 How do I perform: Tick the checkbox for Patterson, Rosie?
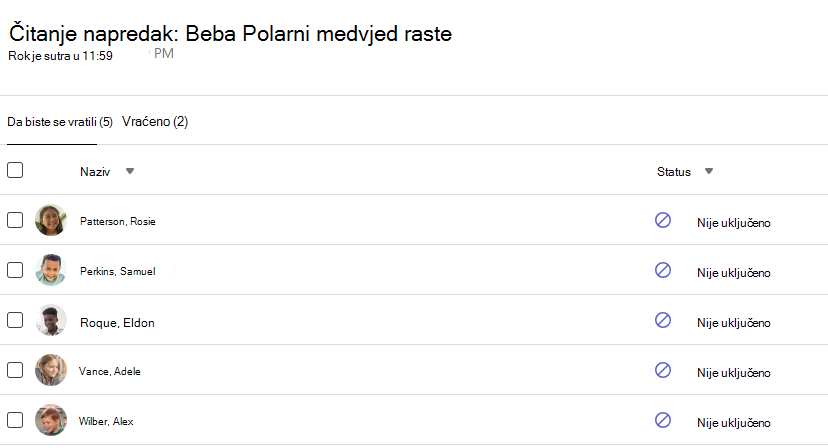[15, 220]
